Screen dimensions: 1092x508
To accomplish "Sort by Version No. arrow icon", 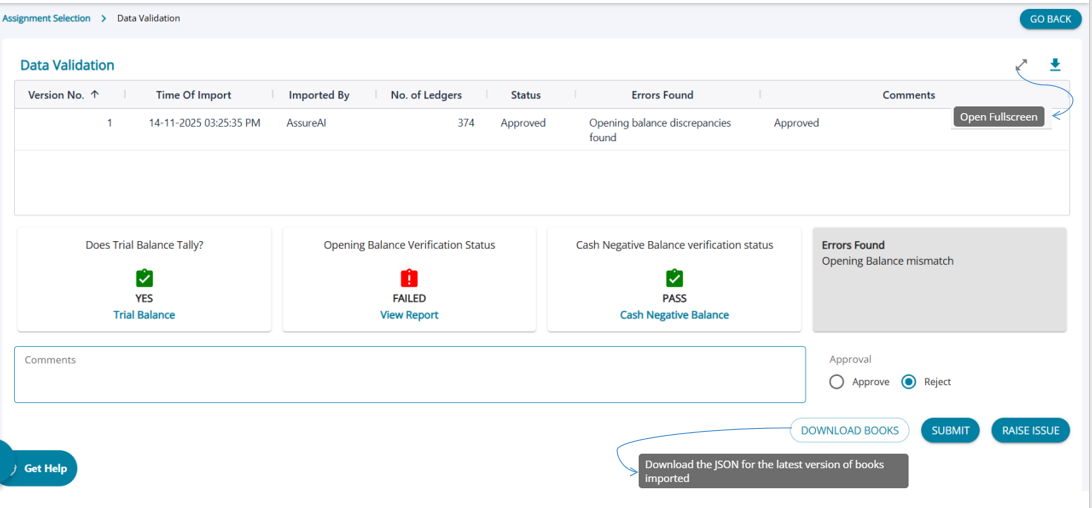I will [x=95, y=95].
